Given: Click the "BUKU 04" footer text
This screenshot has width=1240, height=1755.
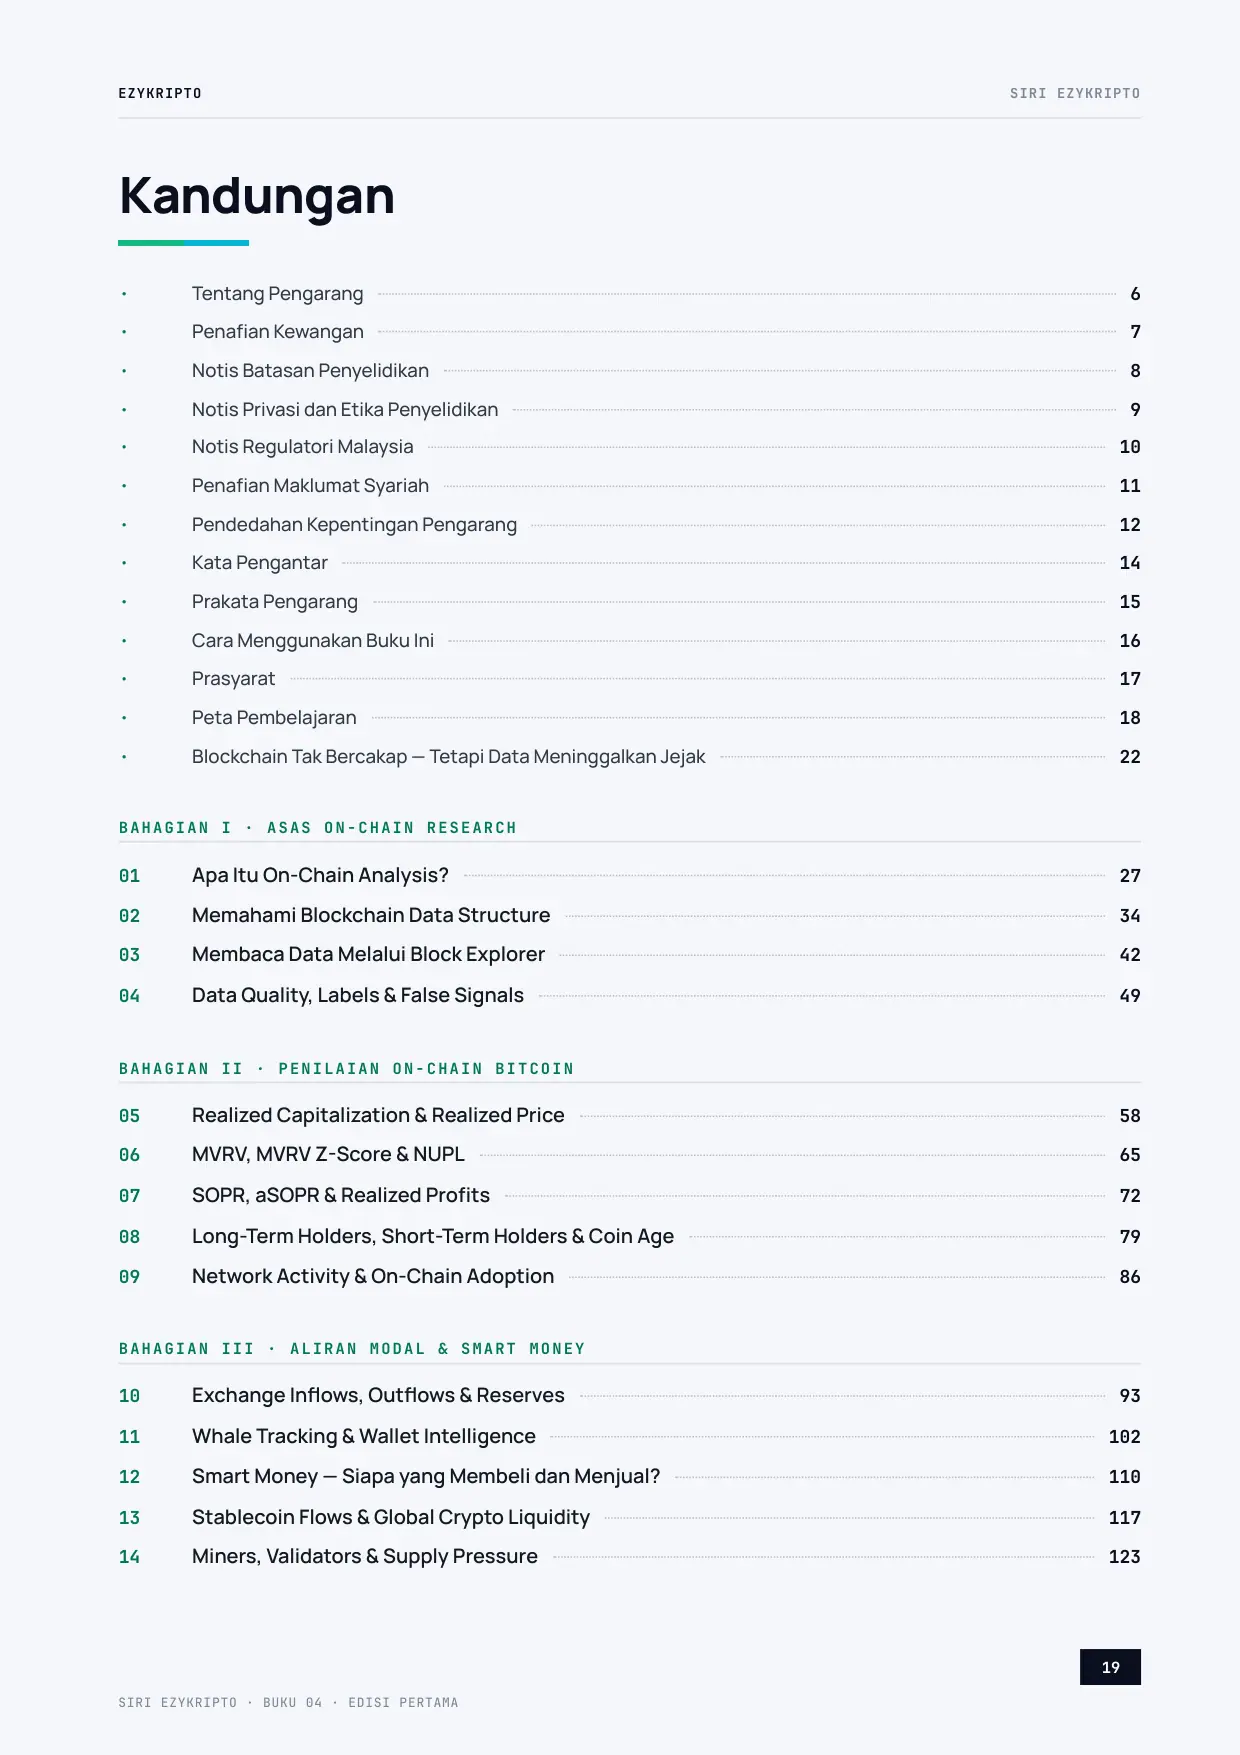Looking at the screenshot, I should (292, 1703).
